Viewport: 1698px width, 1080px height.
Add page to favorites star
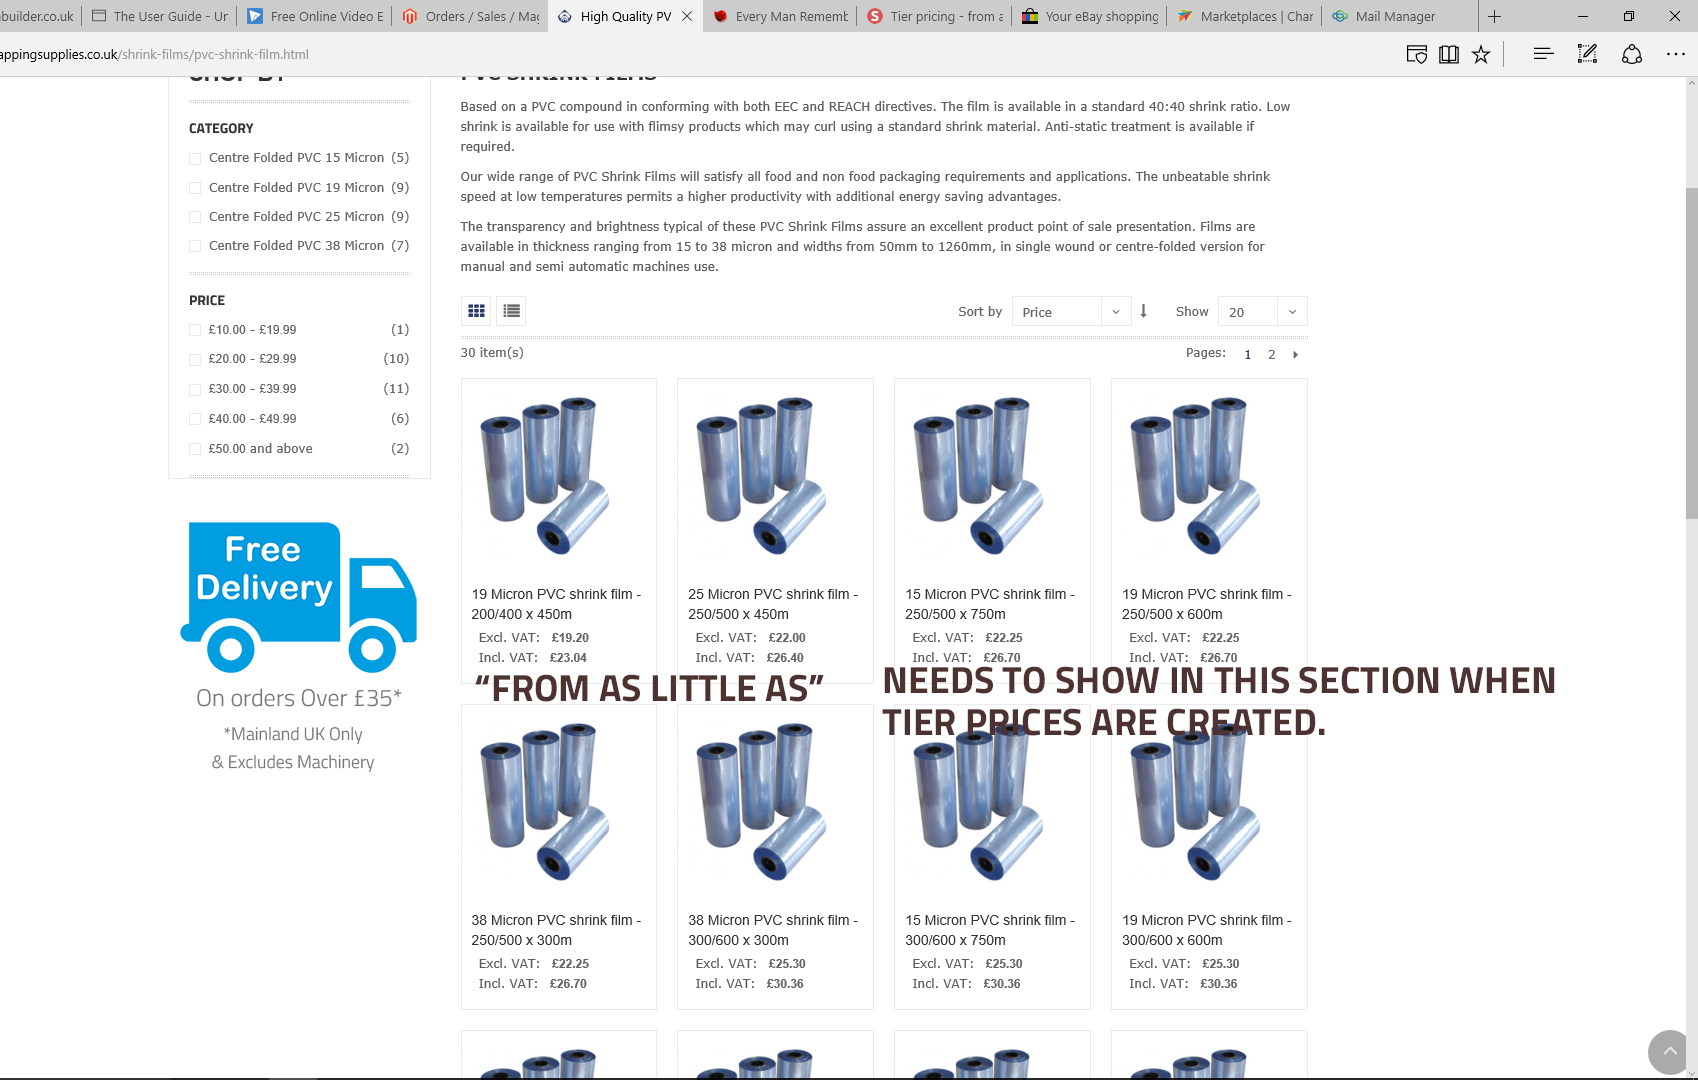click(1480, 55)
